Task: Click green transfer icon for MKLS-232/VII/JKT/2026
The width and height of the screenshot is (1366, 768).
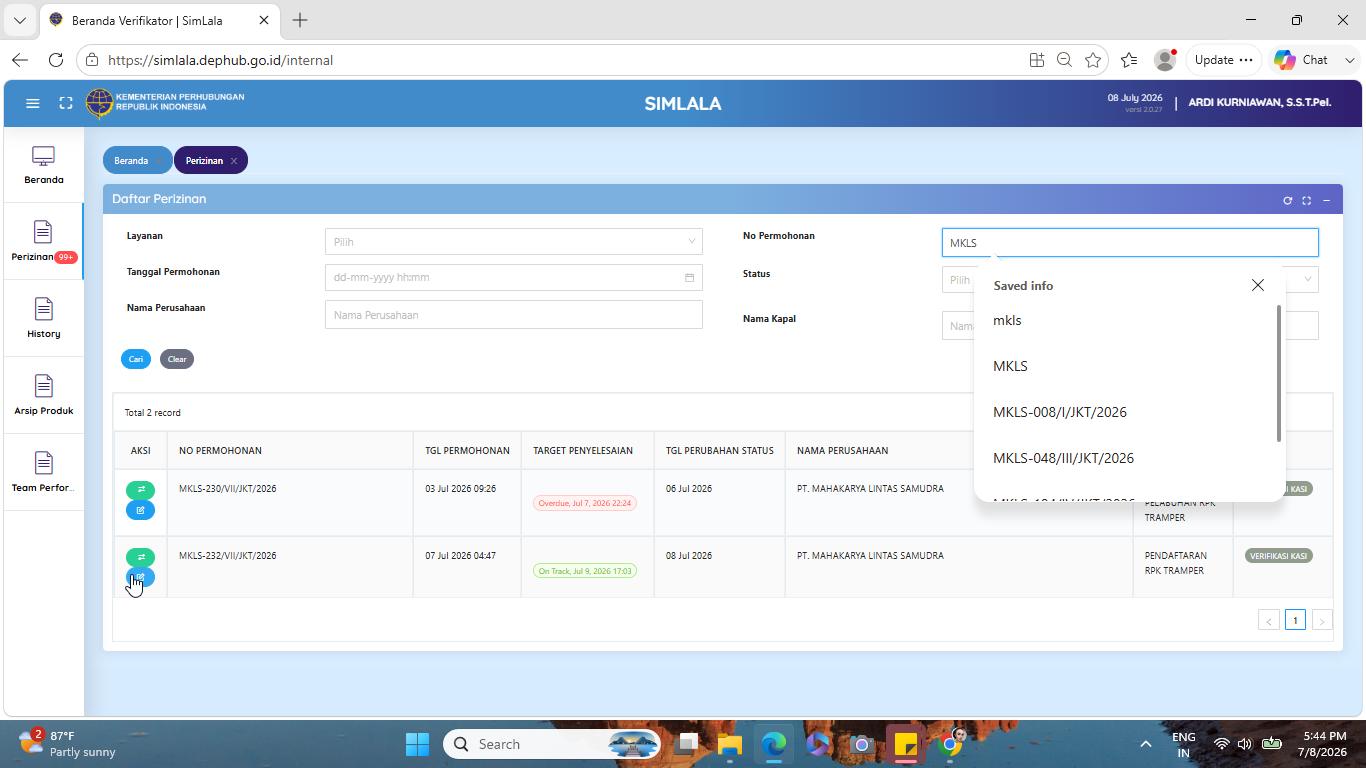Action: 140,557
